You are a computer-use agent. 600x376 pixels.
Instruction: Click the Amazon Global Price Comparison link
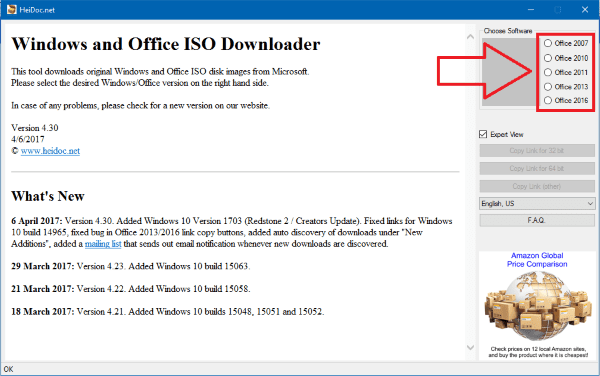pos(537,260)
